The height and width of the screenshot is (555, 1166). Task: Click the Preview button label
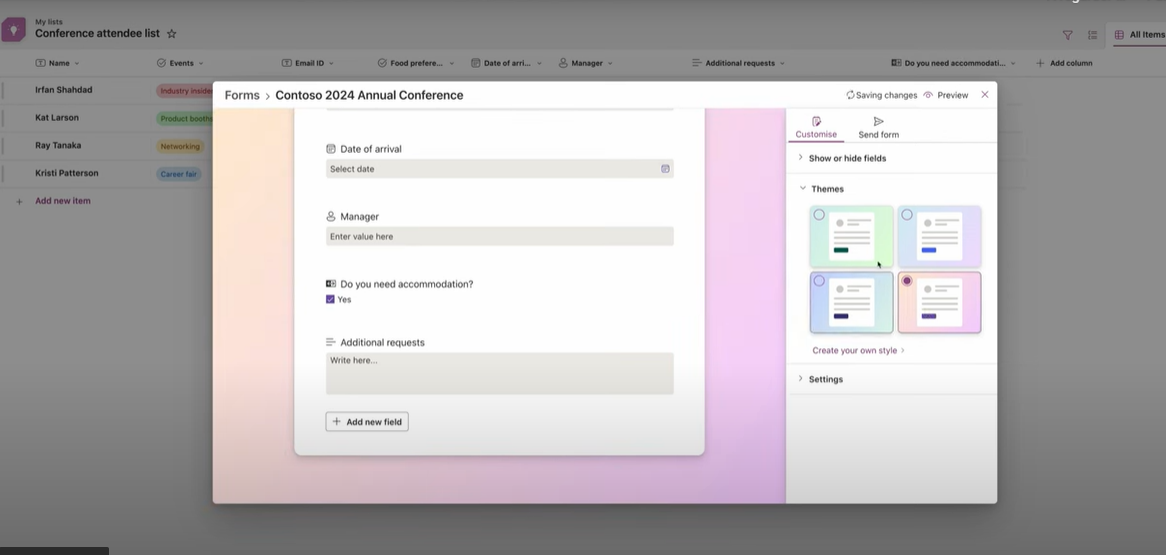coord(953,95)
